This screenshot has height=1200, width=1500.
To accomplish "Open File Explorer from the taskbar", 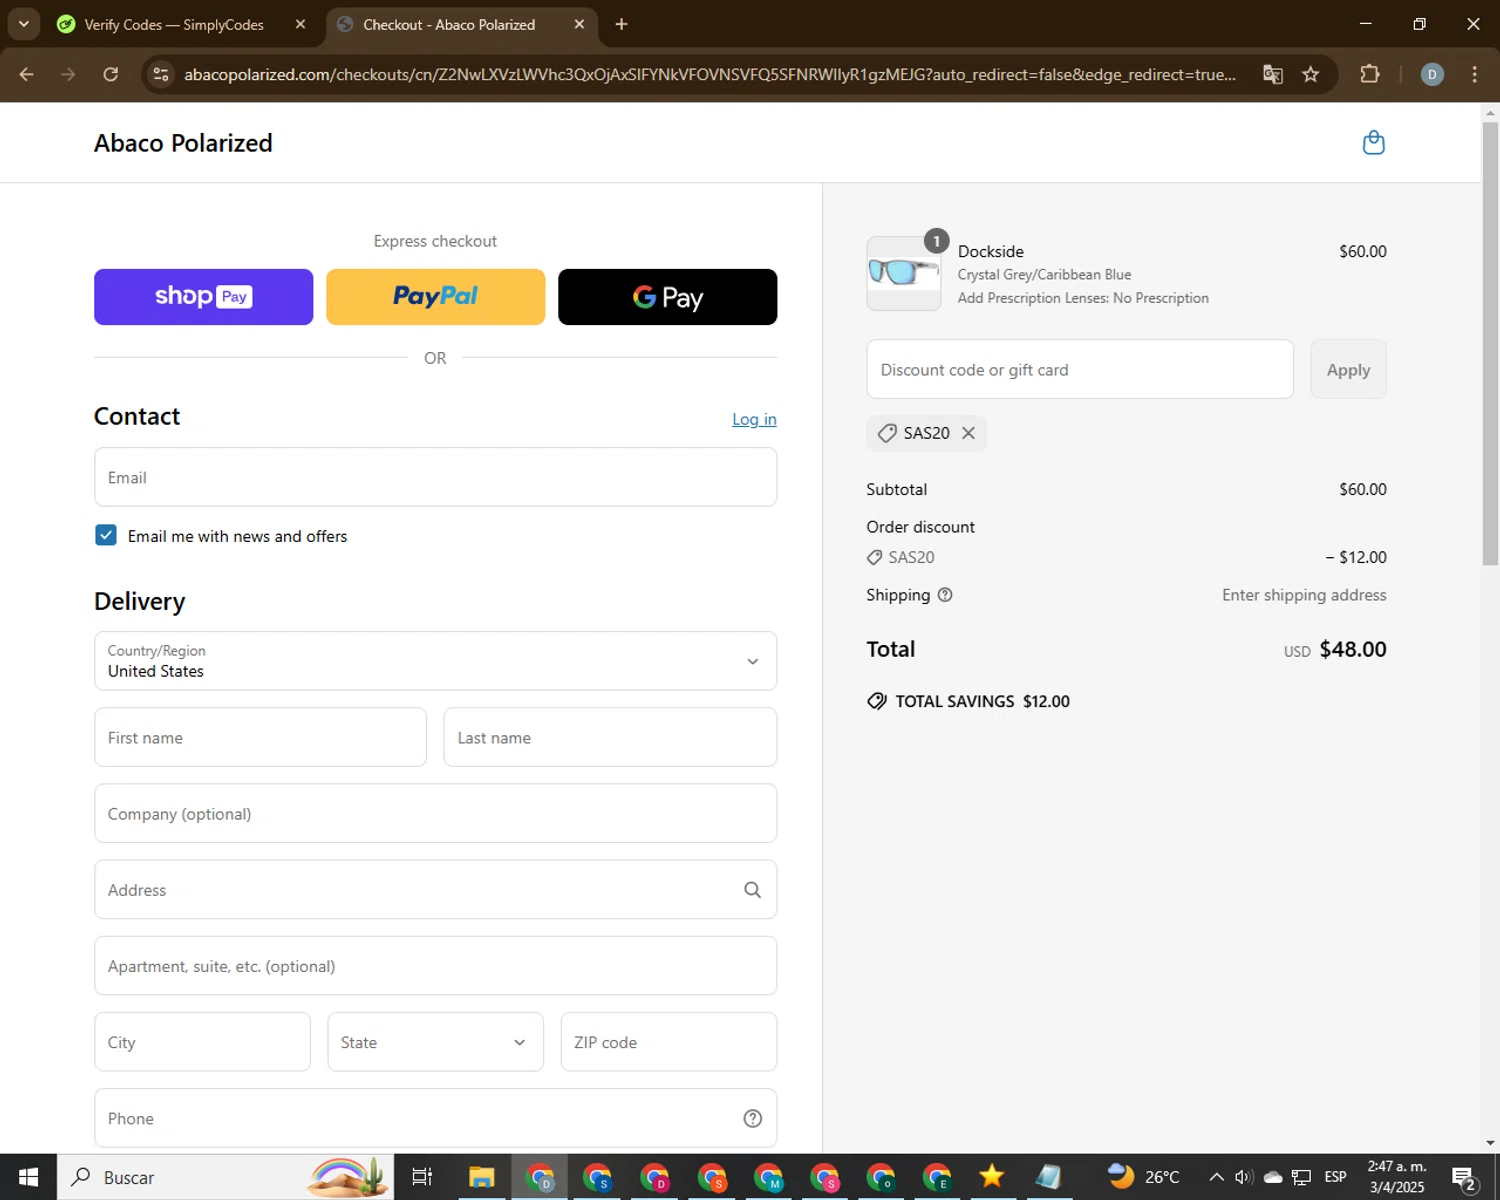I will tap(482, 1177).
